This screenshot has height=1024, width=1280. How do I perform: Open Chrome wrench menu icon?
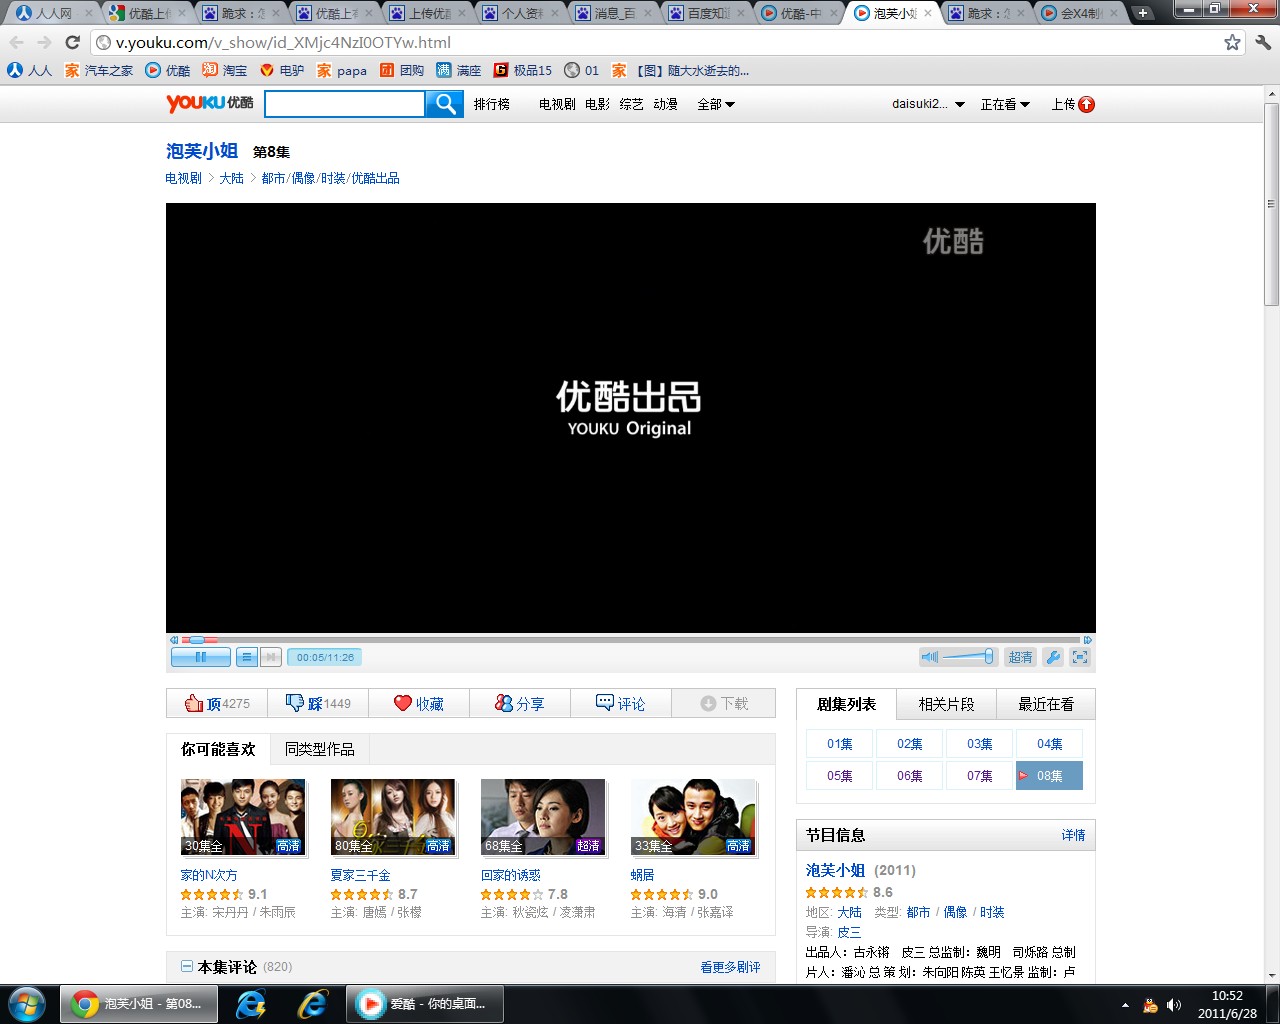tap(1262, 42)
